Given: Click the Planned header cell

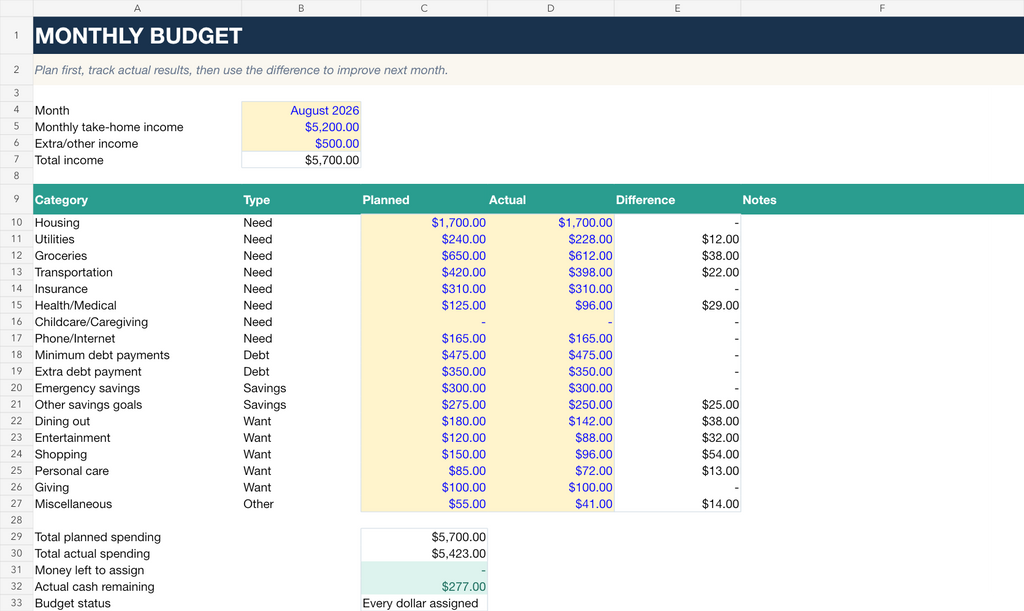Looking at the screenshot, I should (424, 199).
